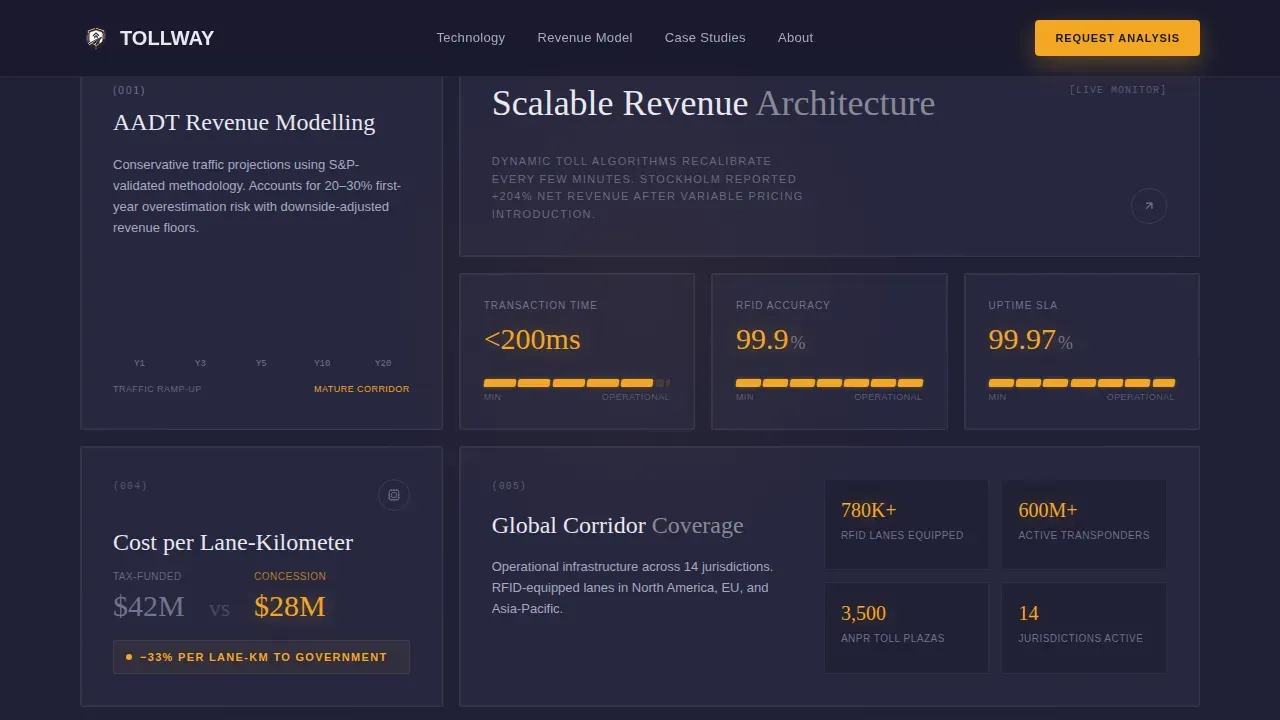This screenshot has height=720, width=1280.
Task: Click the (005) card number label
Action: (x=509, y=486)
